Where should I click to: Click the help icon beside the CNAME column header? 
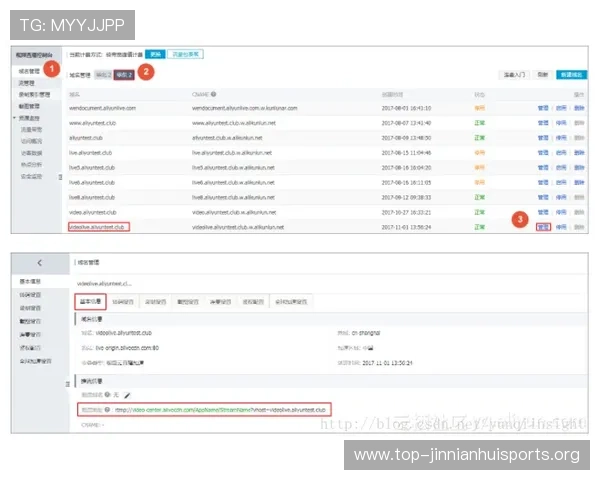click(x=214, y=94)
